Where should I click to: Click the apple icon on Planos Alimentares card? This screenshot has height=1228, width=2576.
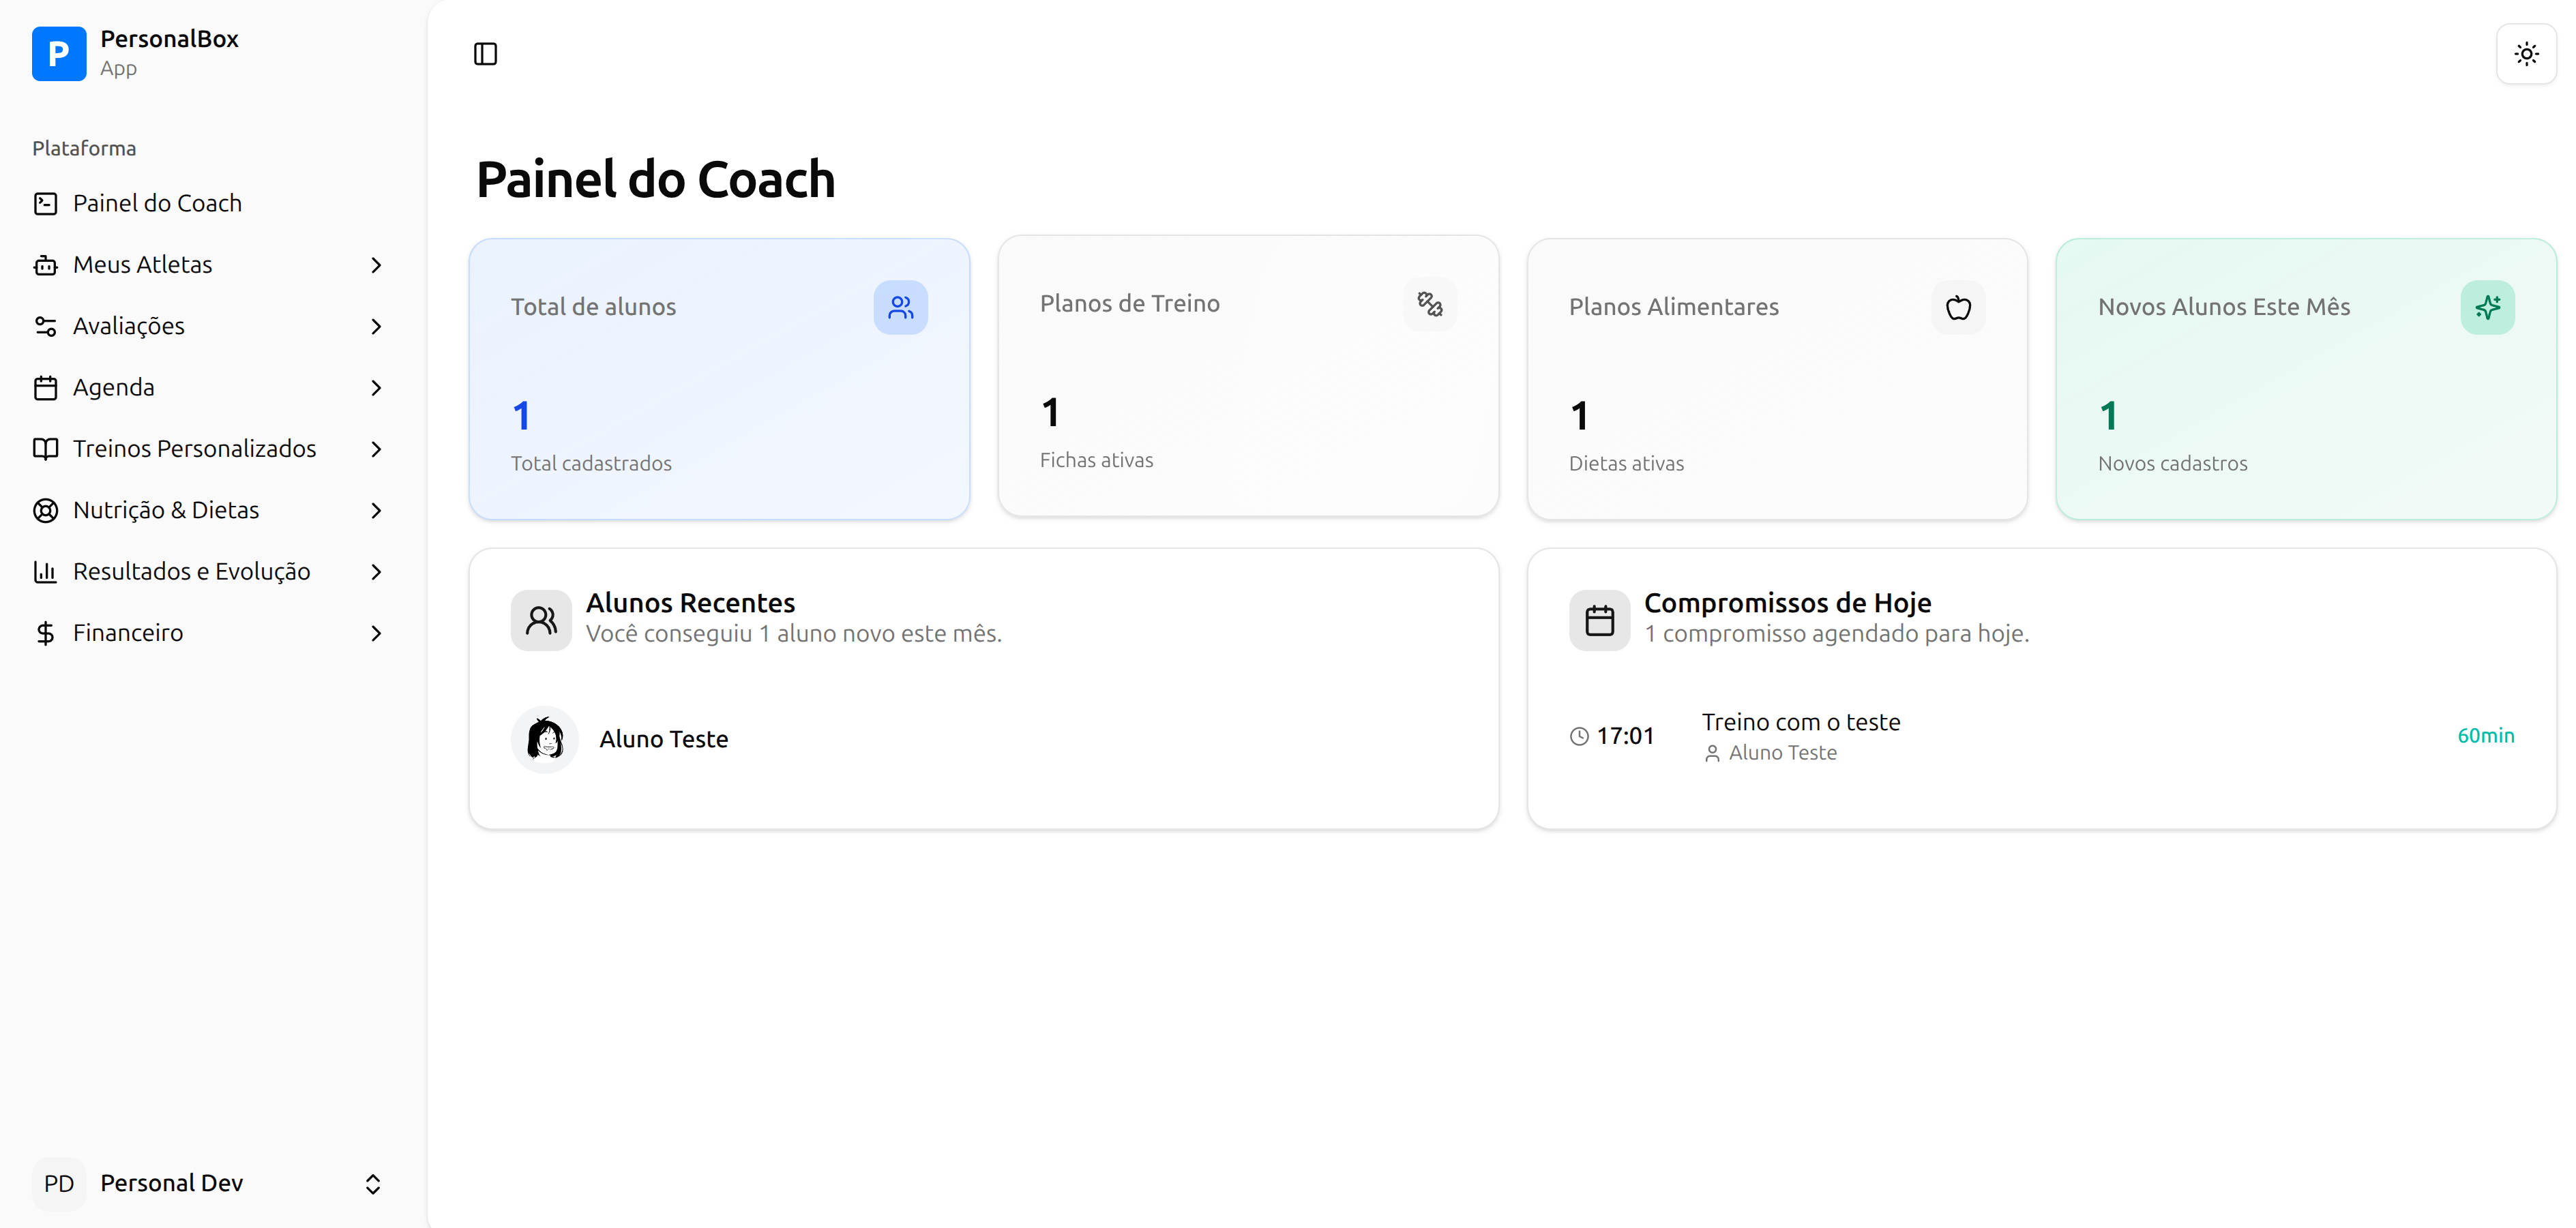(x=1958, y=307)
